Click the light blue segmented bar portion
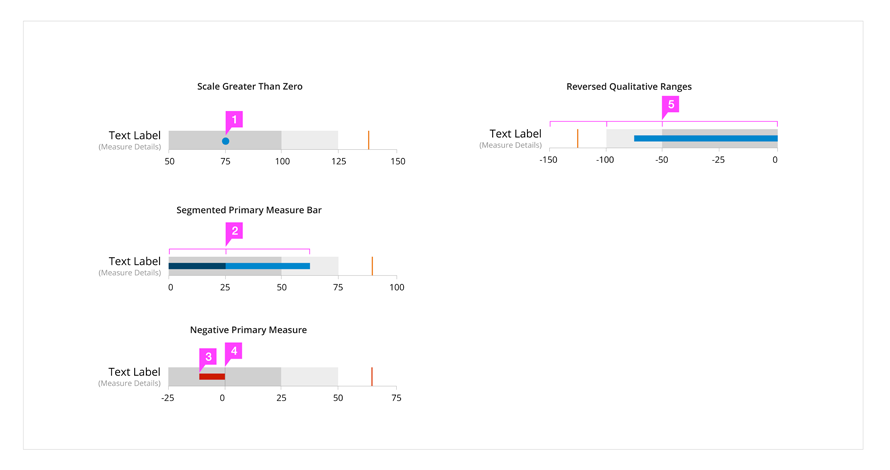This screenshot has height=470, width=890. 267,266
